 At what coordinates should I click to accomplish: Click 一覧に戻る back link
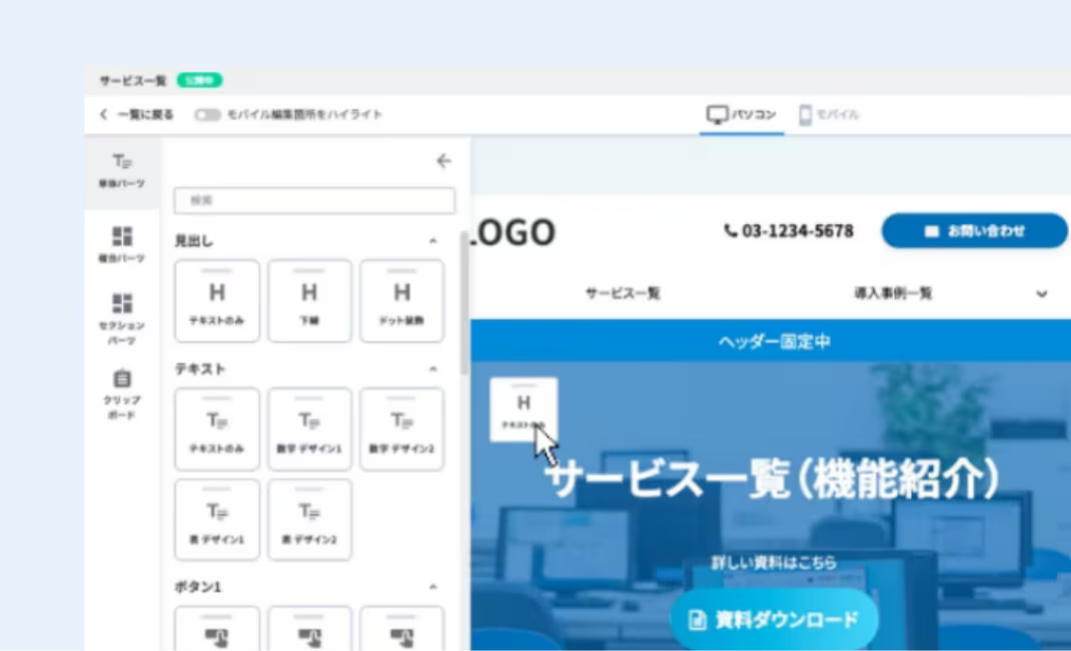click(x=136, y=115)
